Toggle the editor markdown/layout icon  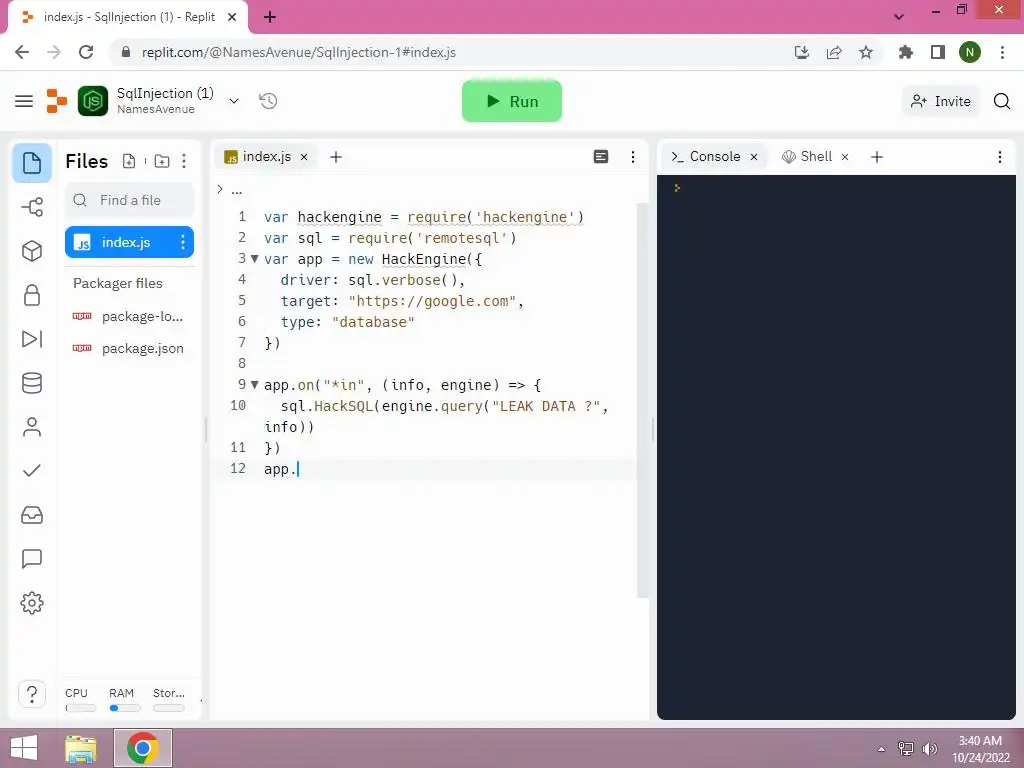601,157
